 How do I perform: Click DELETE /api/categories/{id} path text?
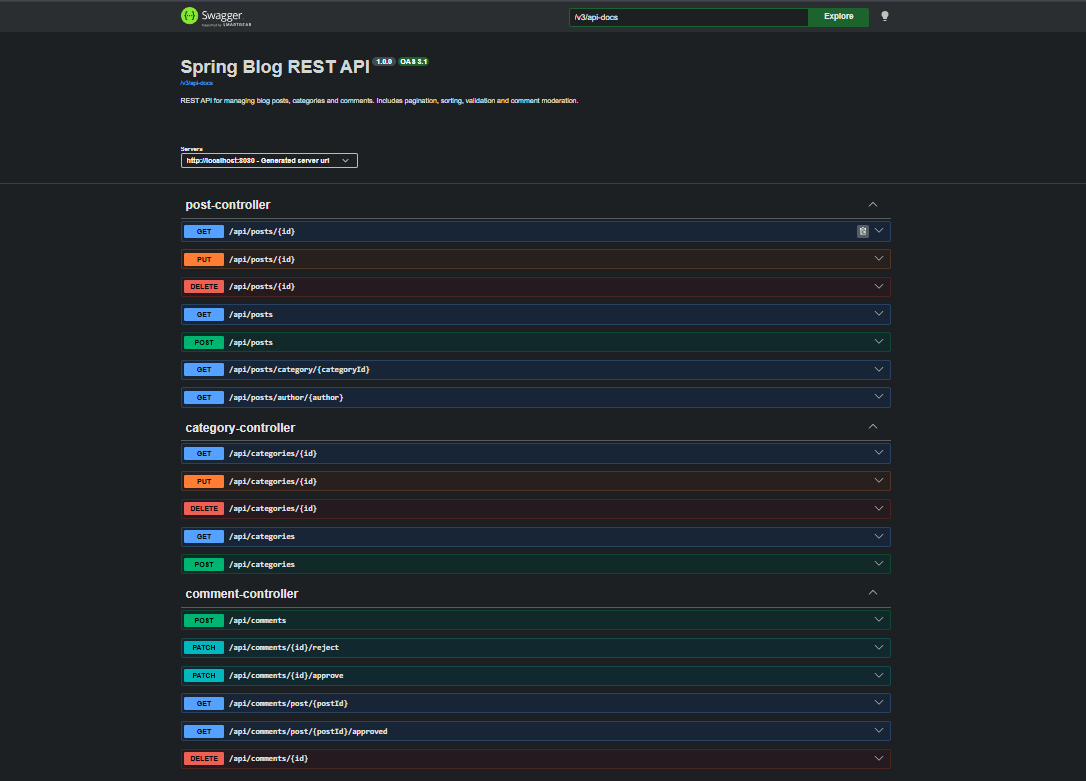coord(273,509)
